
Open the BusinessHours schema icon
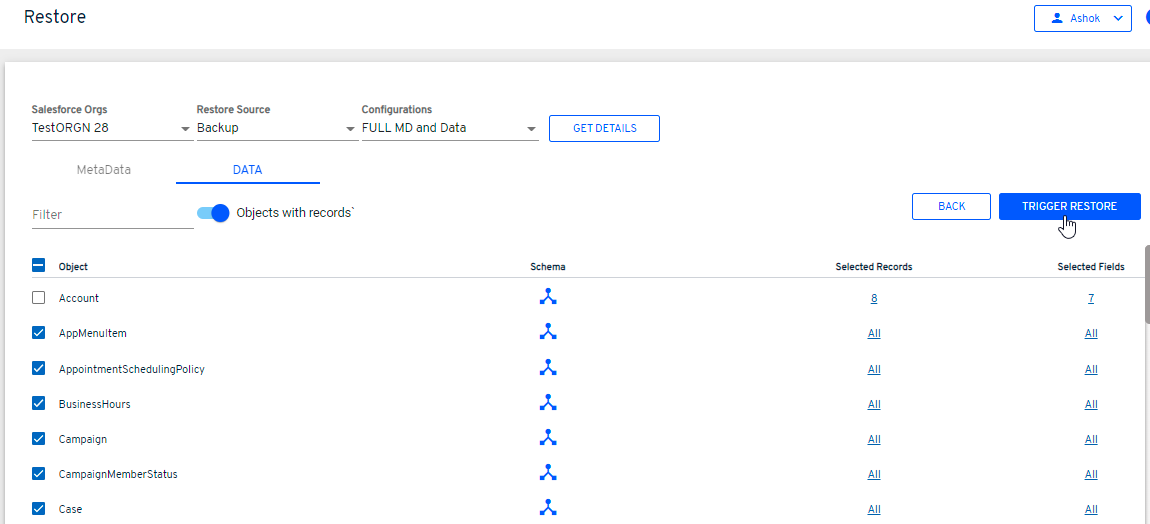coord(547,403)
